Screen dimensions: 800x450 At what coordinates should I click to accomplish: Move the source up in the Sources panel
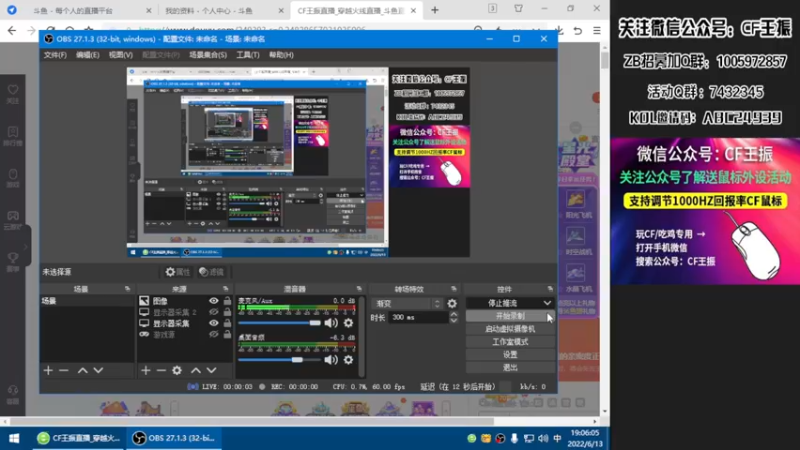pyautogui.click(x=196, y=370)
